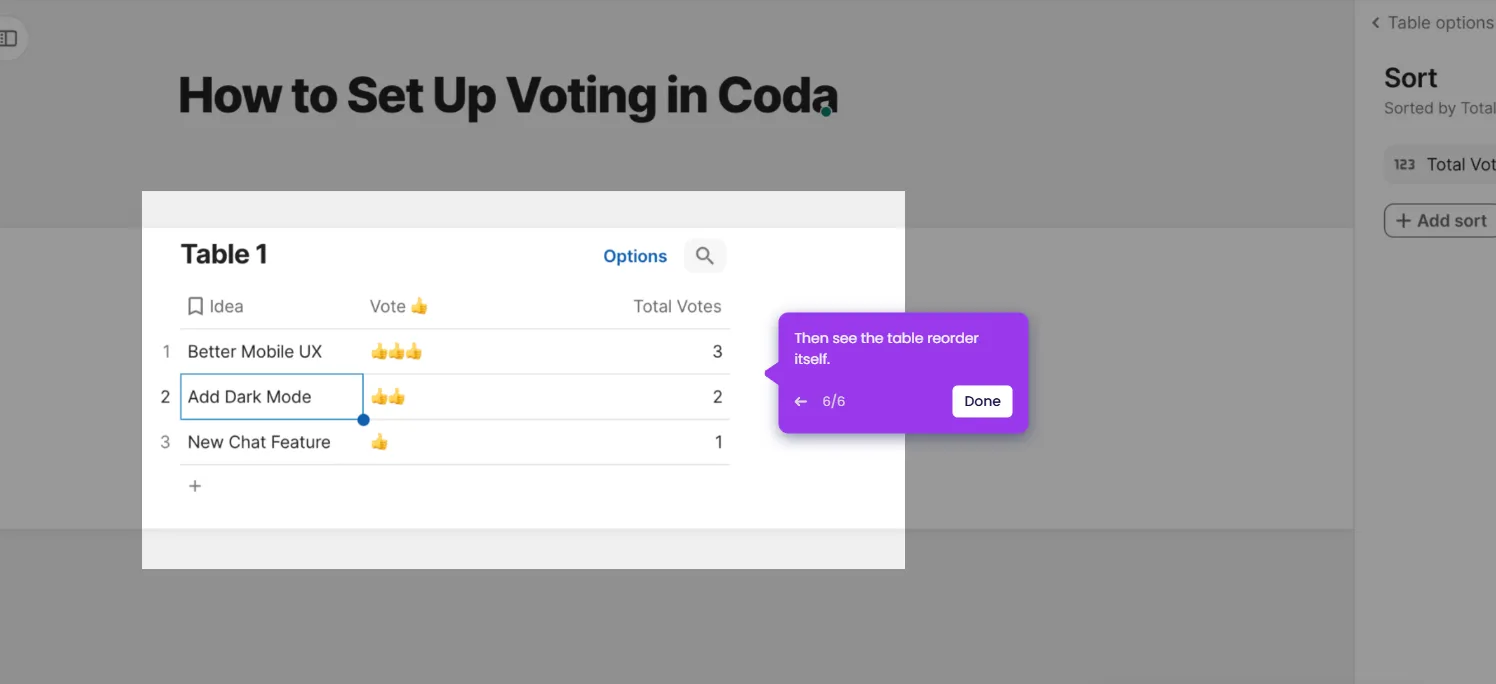
Task: Click the table search magnifier icon
Action: [705, 256]
